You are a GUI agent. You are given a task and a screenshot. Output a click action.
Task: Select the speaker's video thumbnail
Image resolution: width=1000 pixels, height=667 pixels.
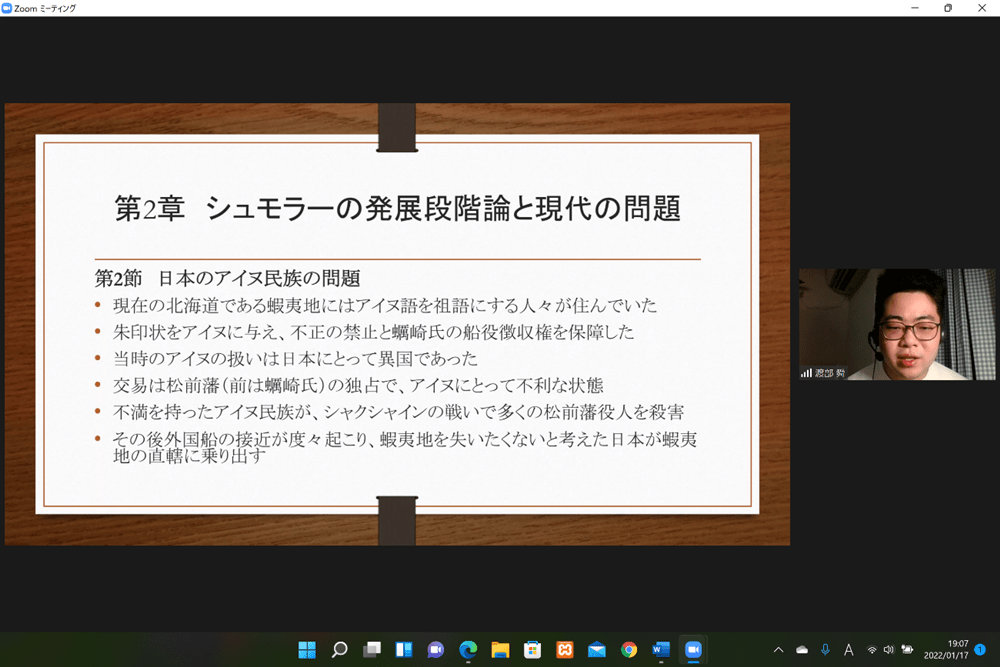coord(897,324)
